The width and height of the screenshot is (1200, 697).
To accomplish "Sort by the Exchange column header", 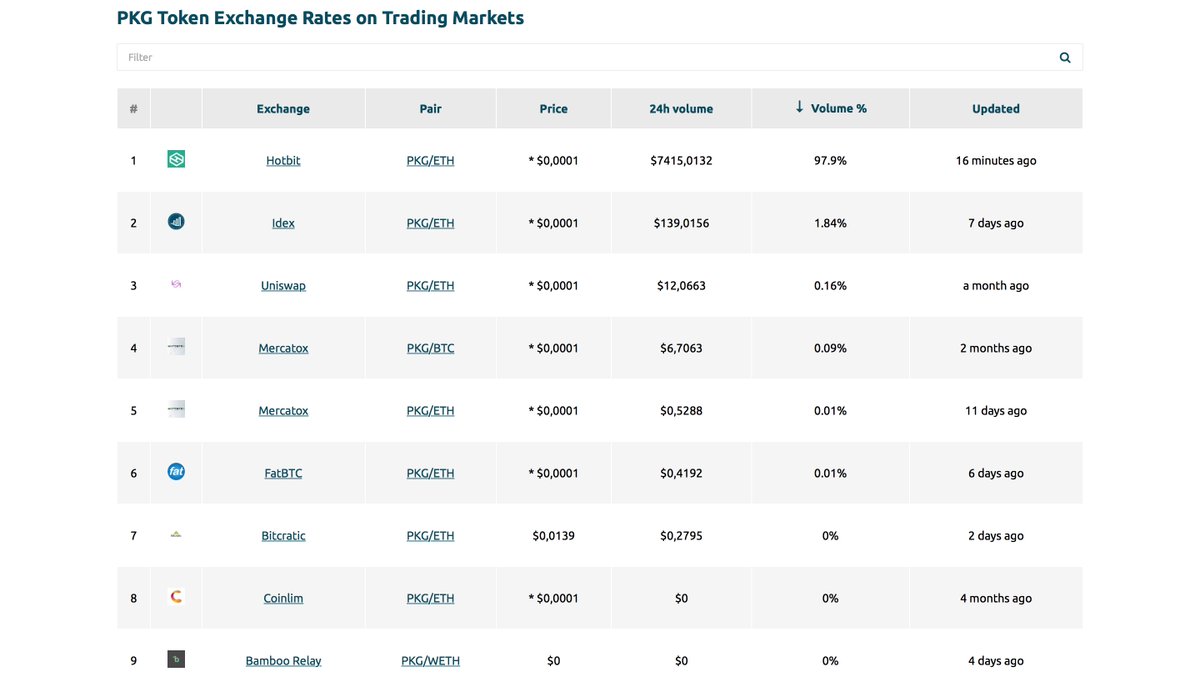I will pyautogui.click(x=283, y=108).
